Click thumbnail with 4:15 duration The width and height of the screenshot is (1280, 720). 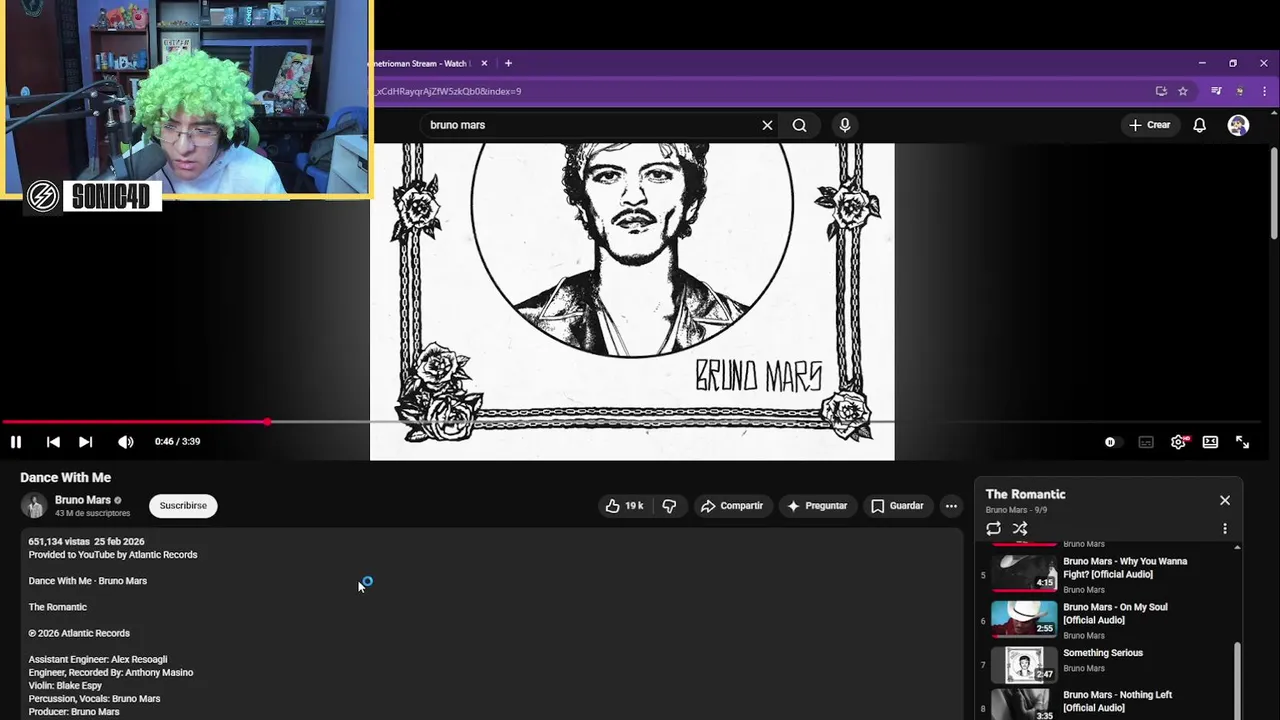click(x=1024, y=572)
